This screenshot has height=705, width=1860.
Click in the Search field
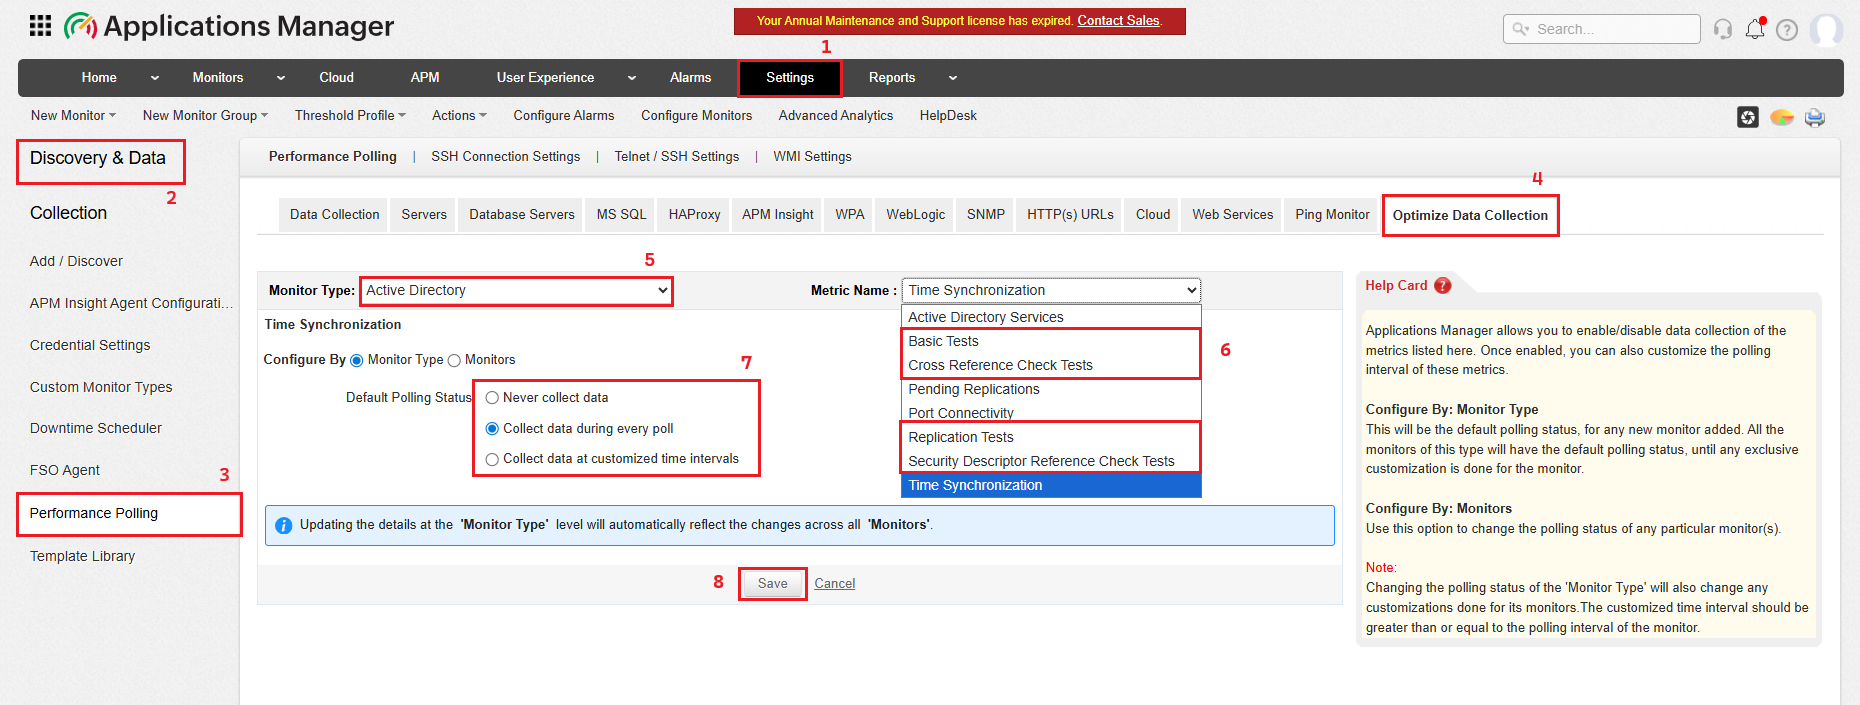coord(1602,29)
